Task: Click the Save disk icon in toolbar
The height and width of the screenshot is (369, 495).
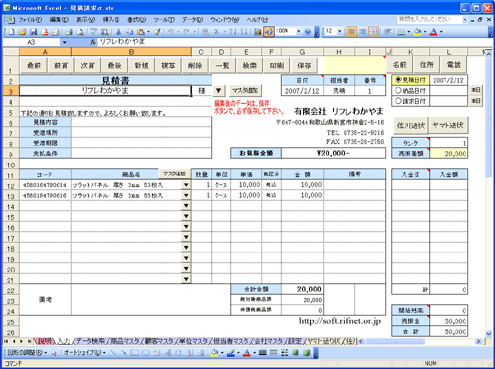Action: click(x=33, y=32)
